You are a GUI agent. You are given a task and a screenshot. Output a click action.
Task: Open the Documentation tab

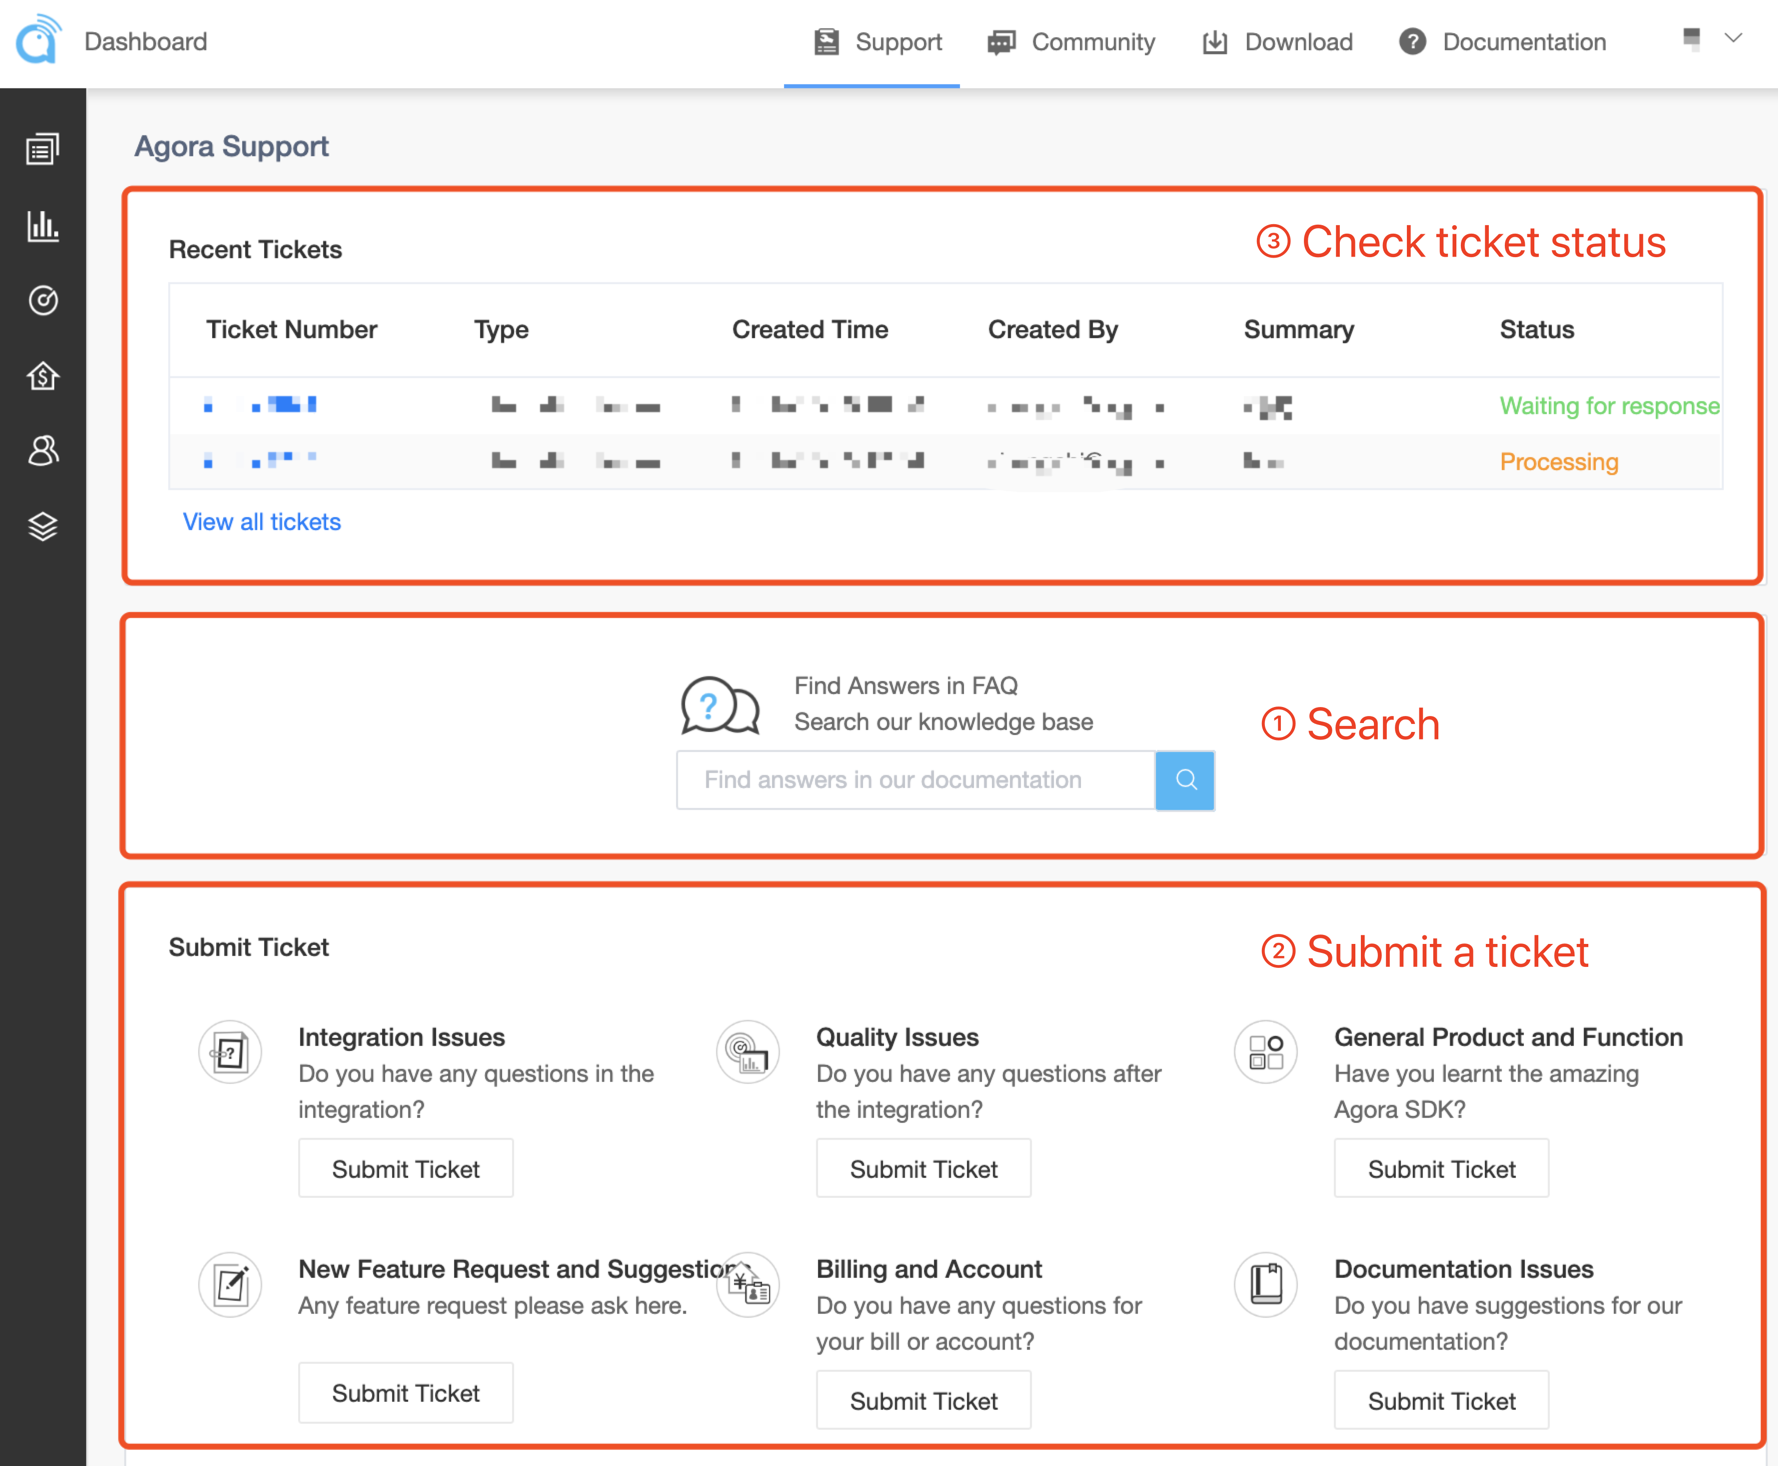[x=1502, y=43]
